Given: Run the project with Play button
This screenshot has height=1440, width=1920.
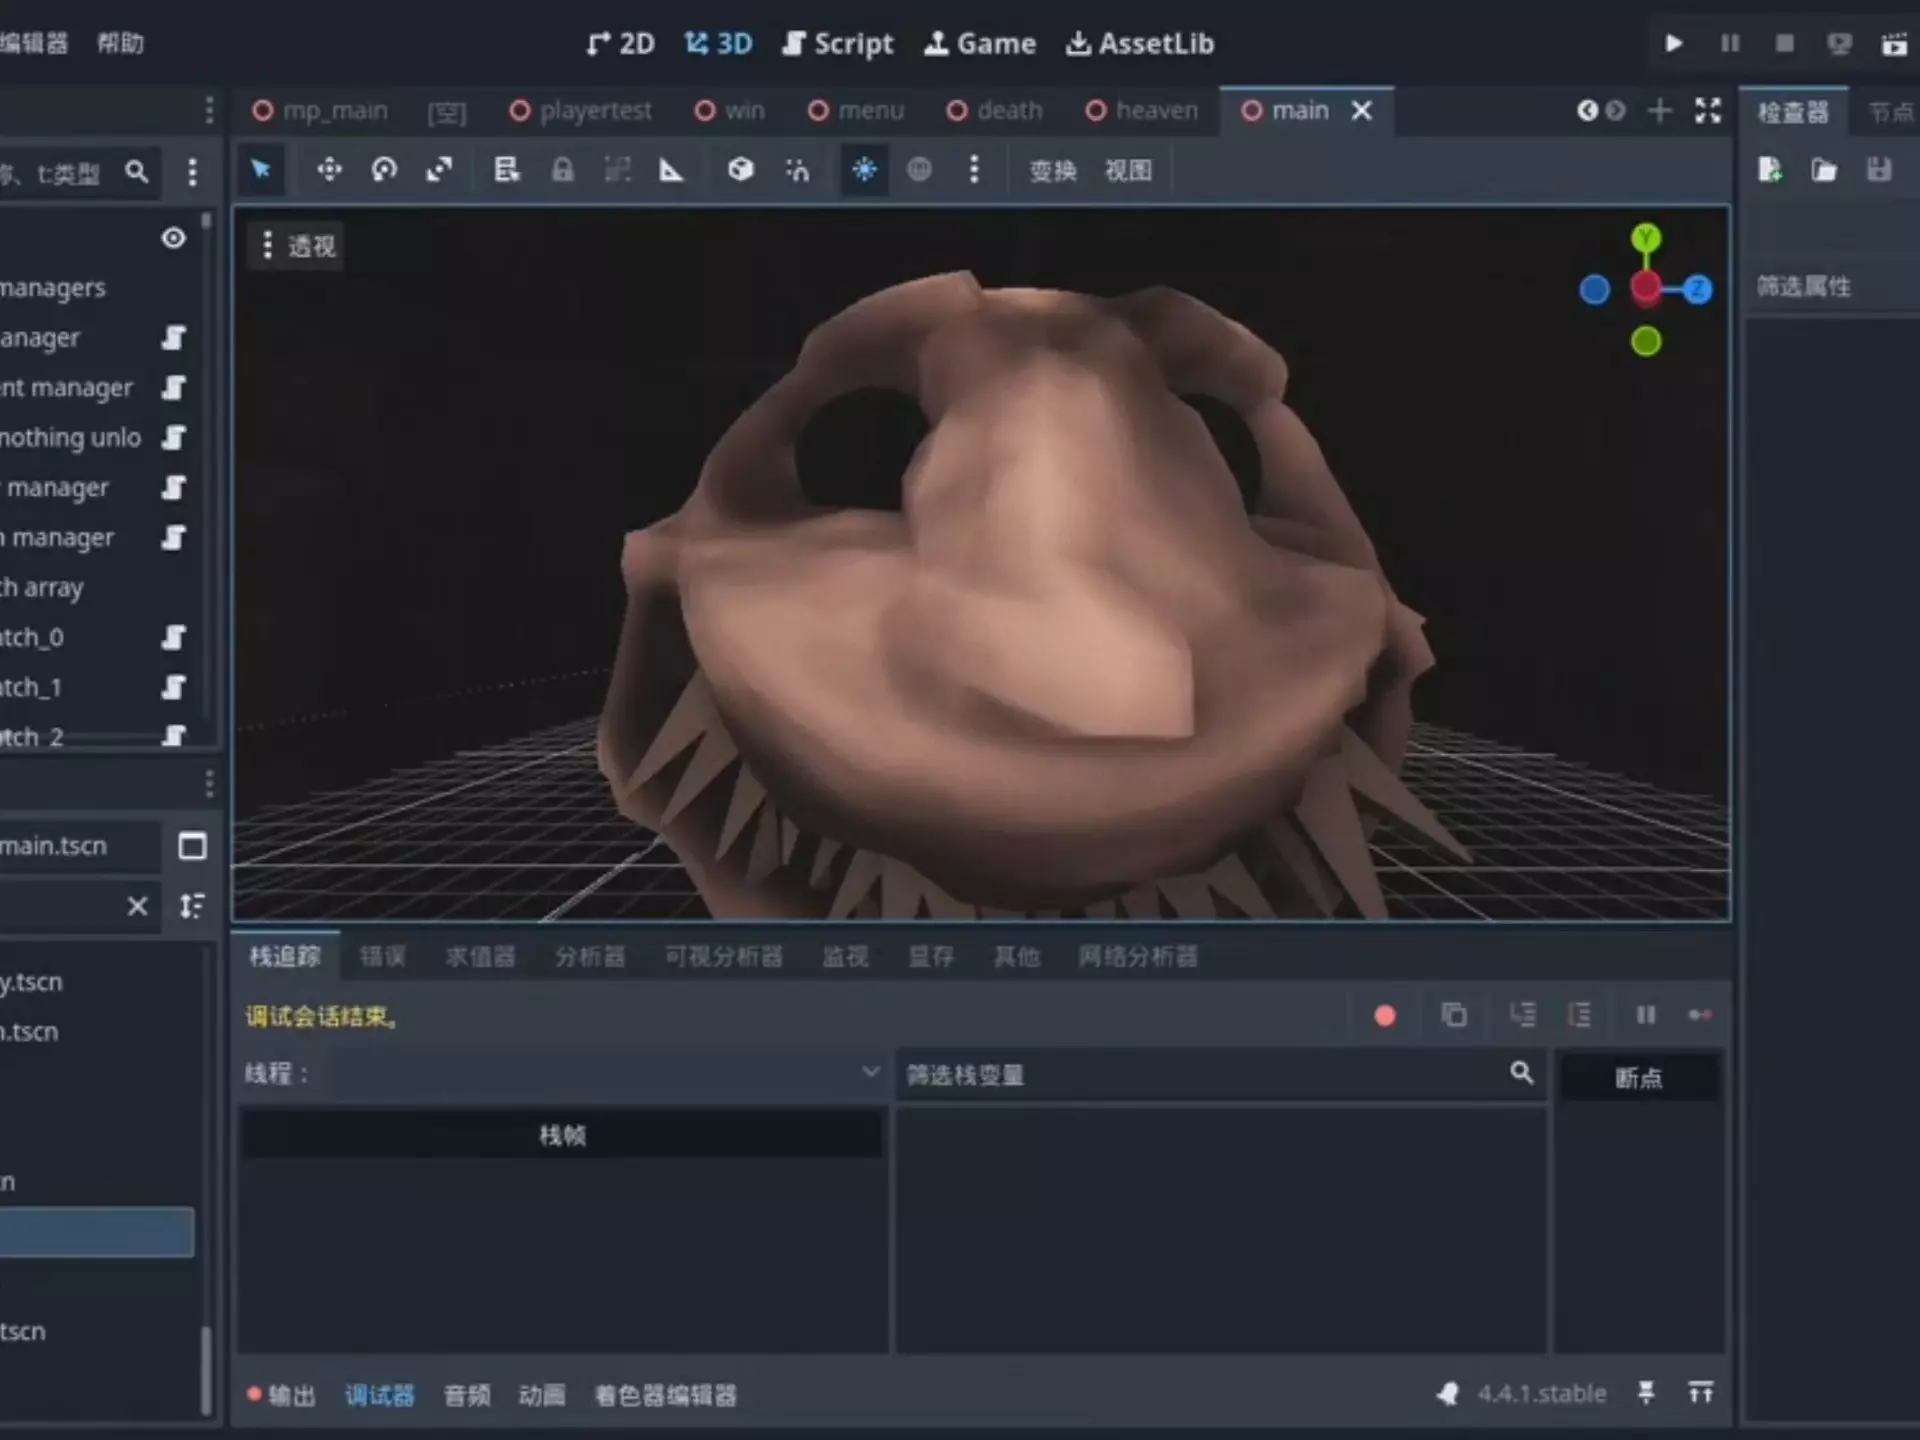Looking at the screenshot, I should pyautogui.click(x=1674, y=44).
